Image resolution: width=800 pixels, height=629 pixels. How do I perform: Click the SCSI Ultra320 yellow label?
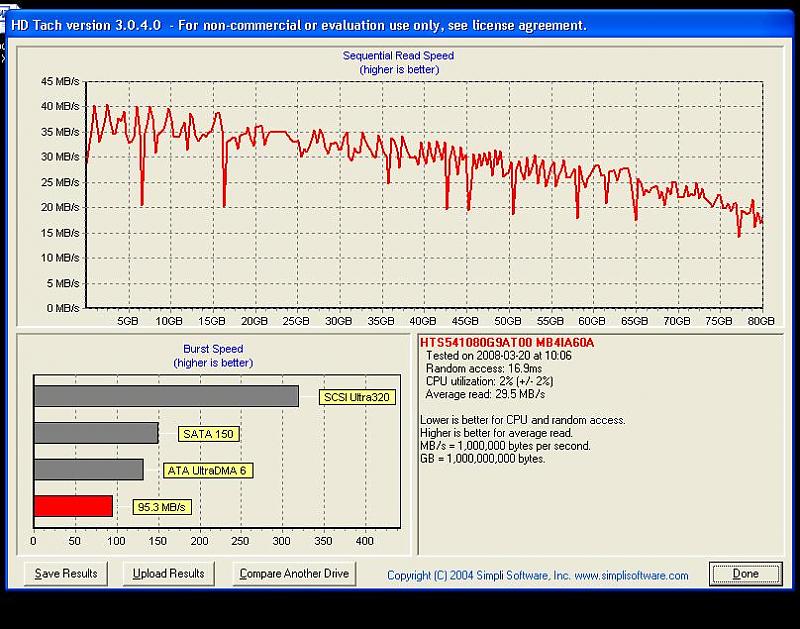click(x=357, y=397)
